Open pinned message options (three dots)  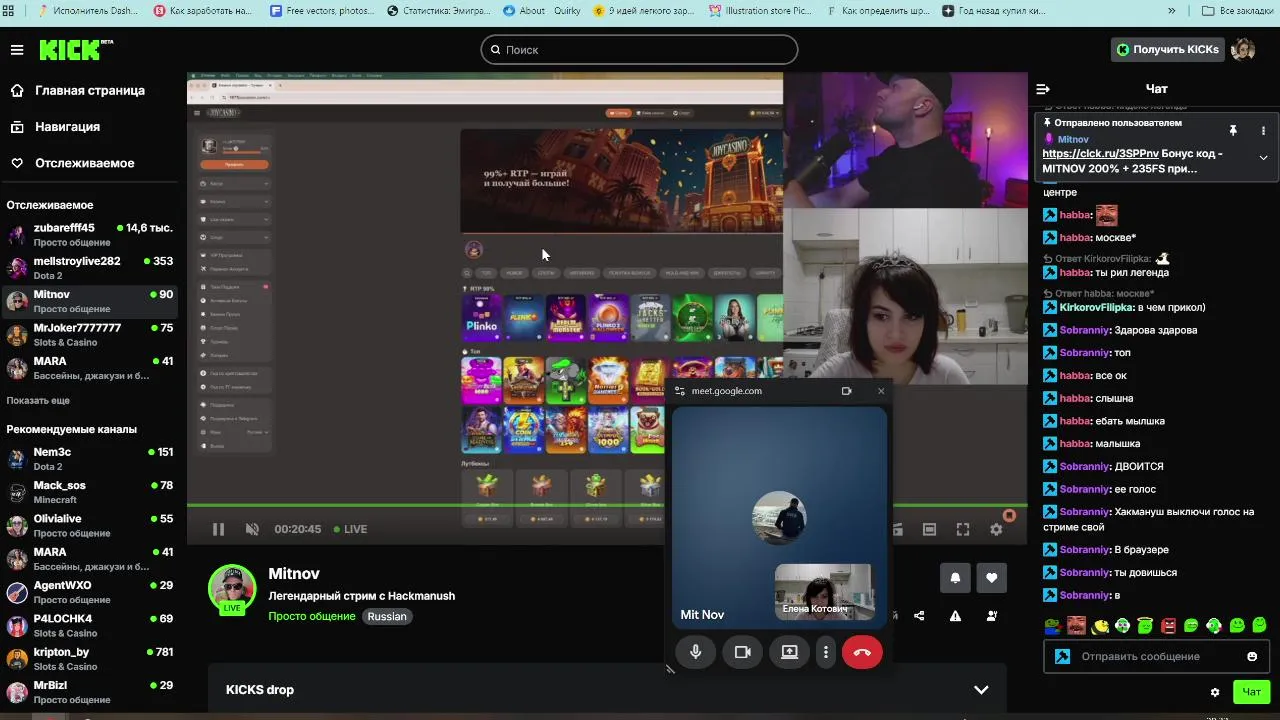1263,131
